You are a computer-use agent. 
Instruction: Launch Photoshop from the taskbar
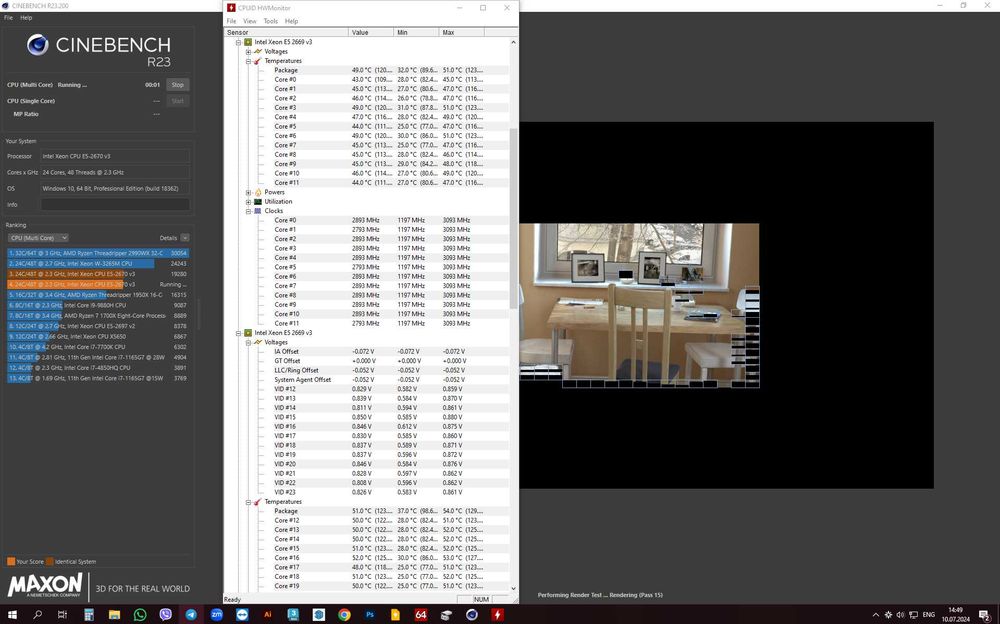click(370, 615)
